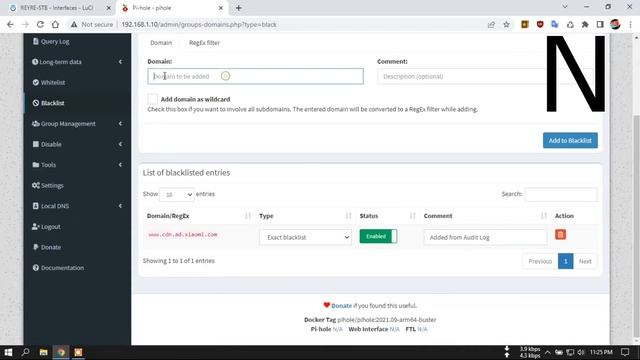
Task: Open taskbar search
Action: (x=26, y=352)
